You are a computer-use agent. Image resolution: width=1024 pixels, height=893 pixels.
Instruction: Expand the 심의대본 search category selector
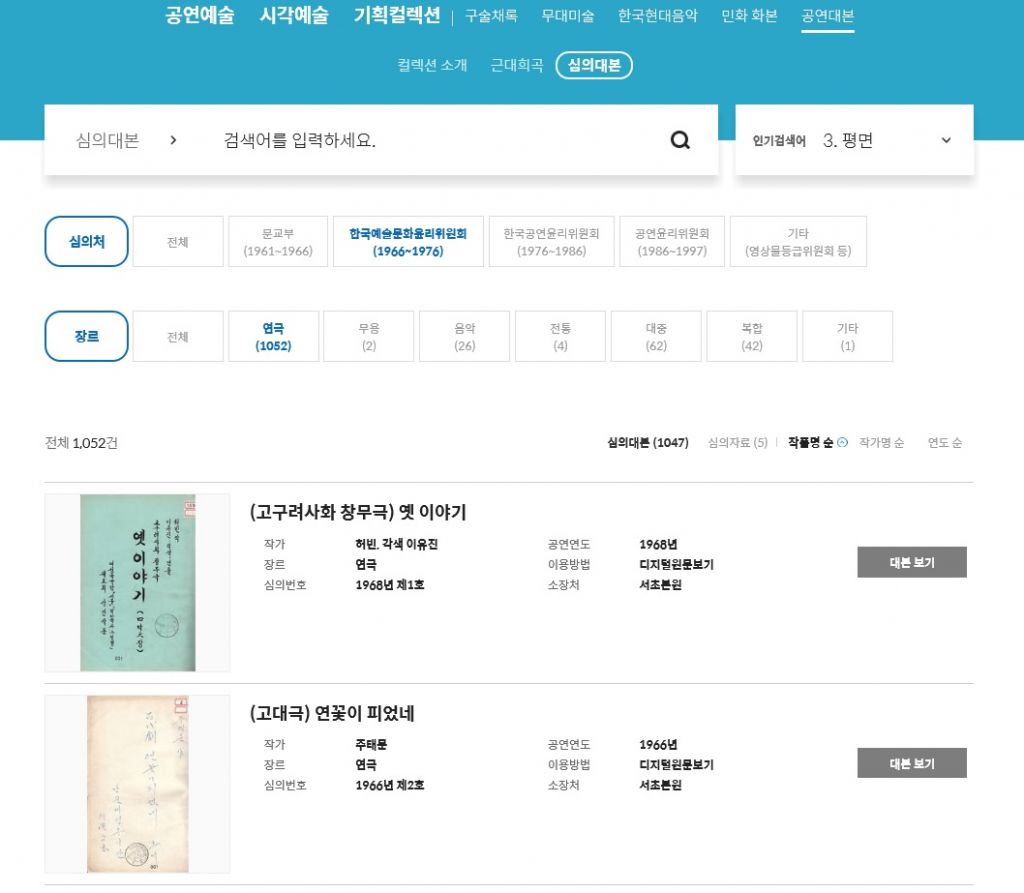126,141
